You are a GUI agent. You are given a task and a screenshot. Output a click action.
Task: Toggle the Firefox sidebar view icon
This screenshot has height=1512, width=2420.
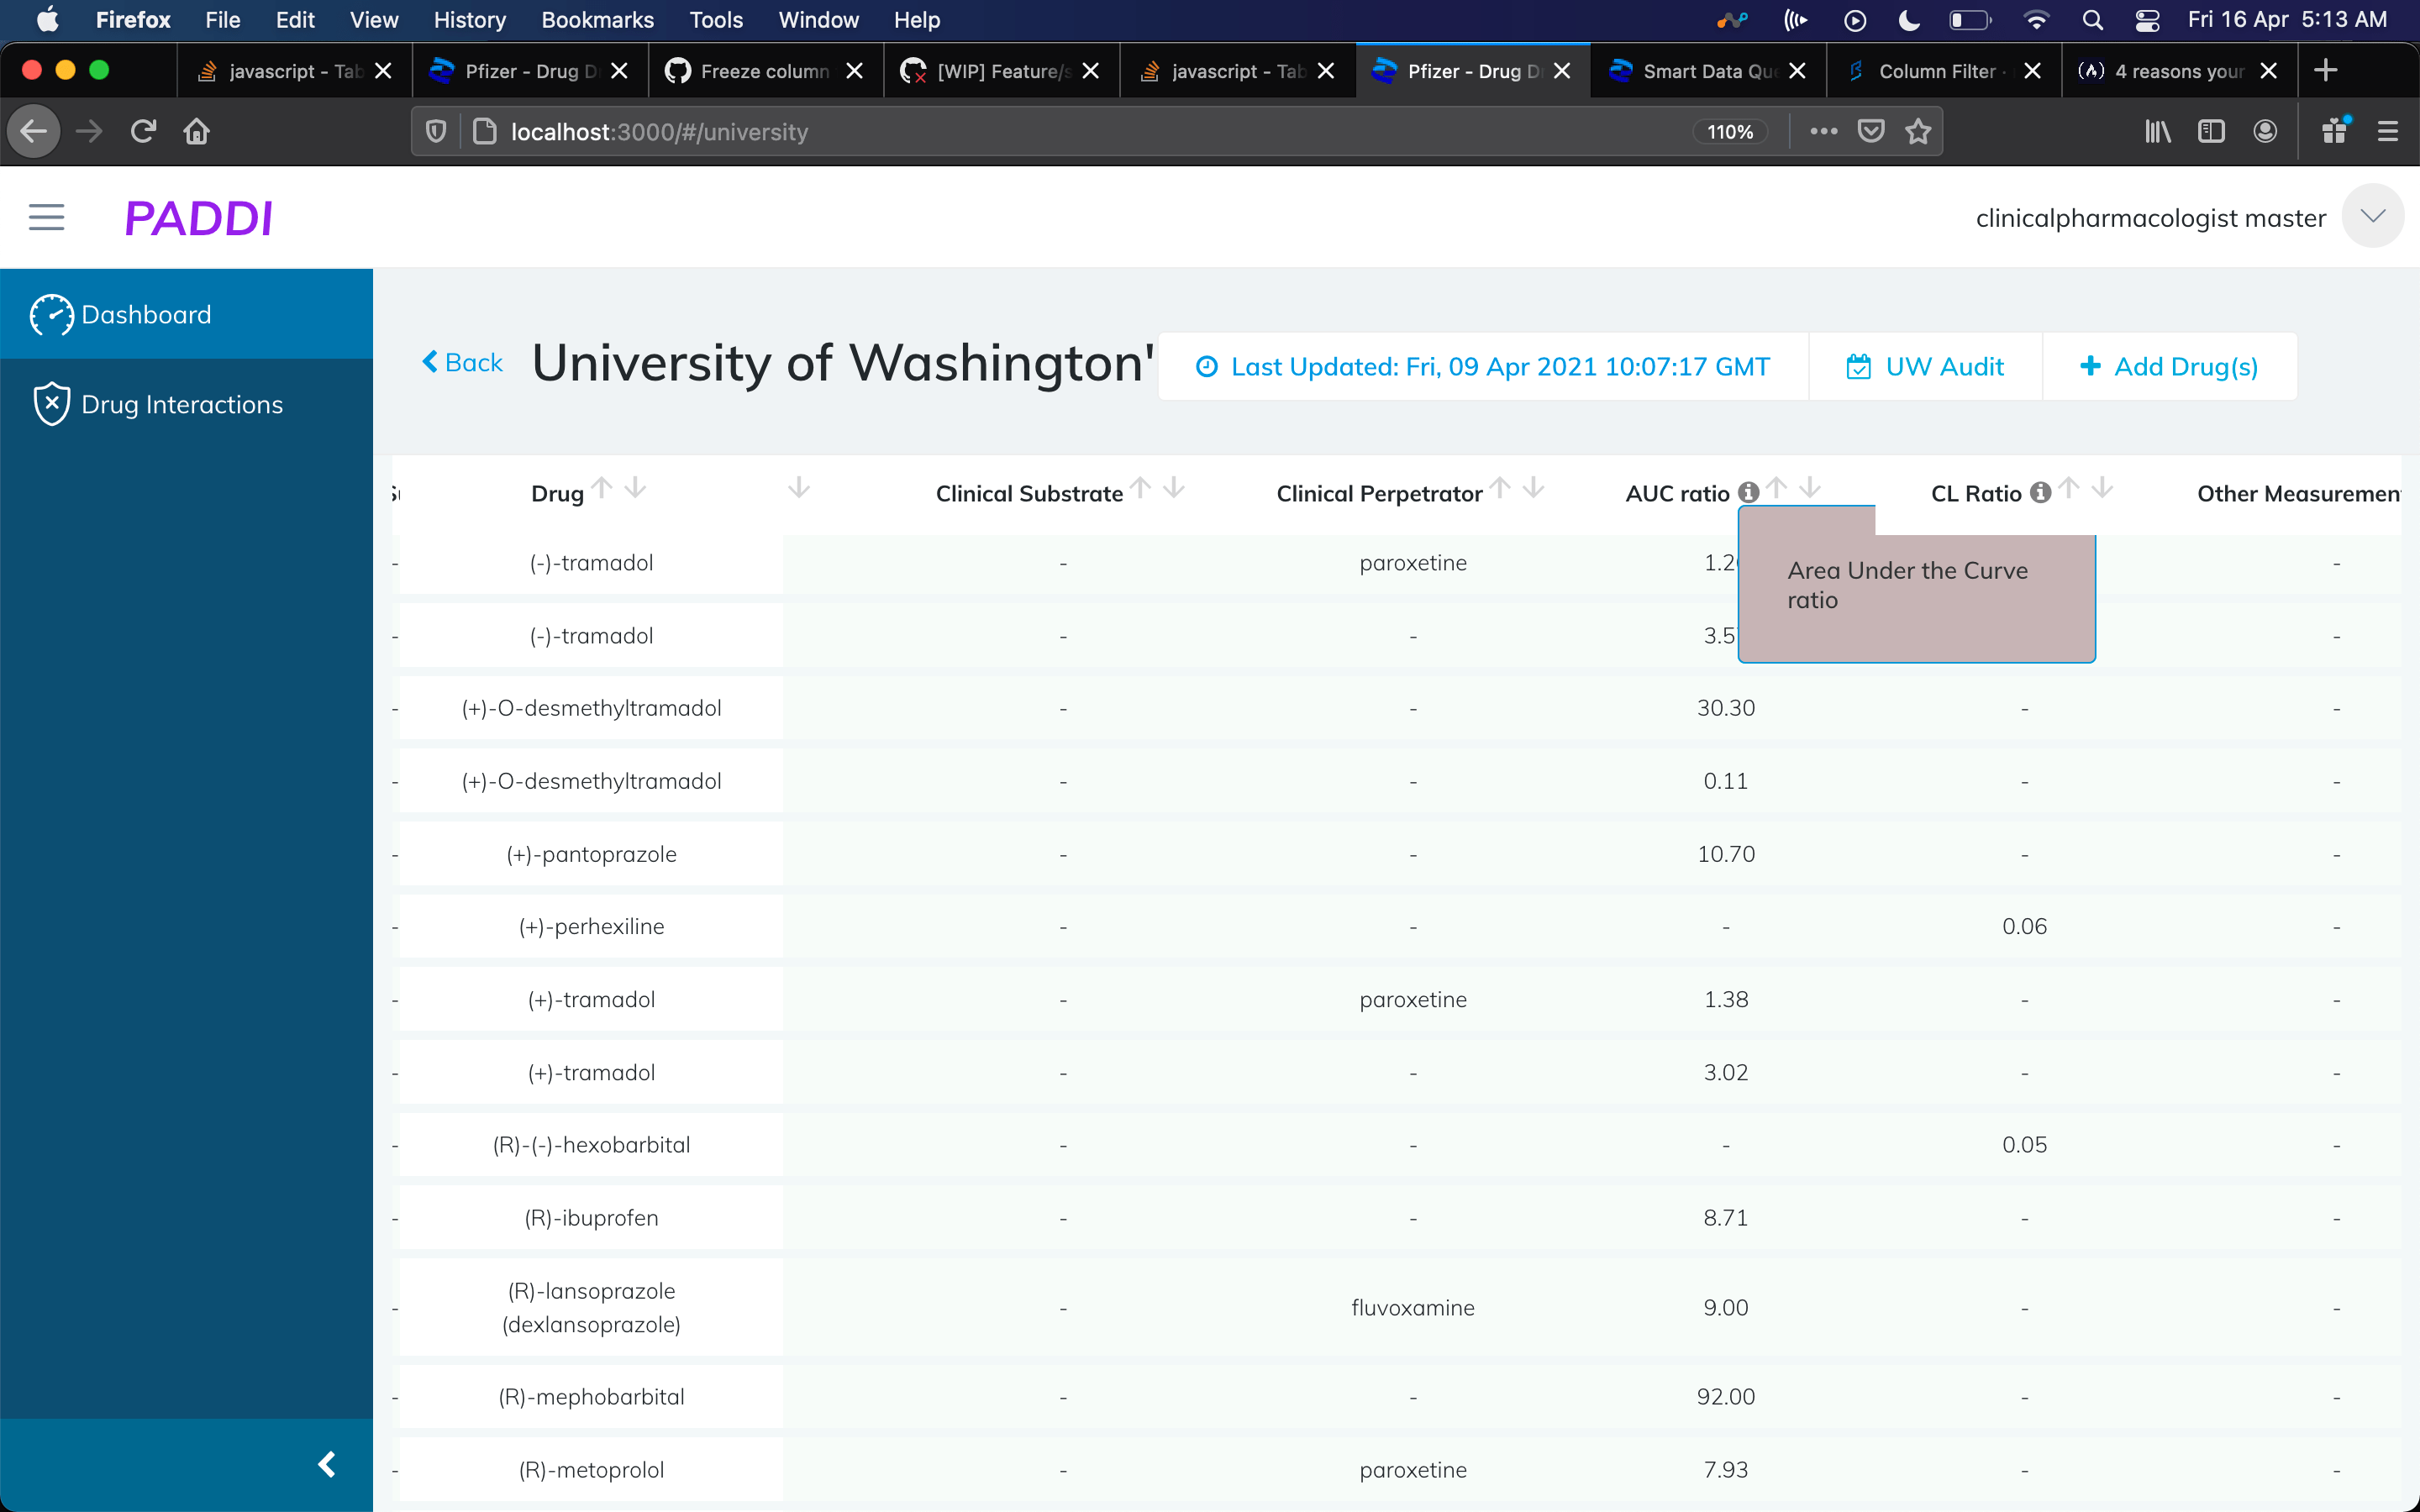tap(2211, 131)
